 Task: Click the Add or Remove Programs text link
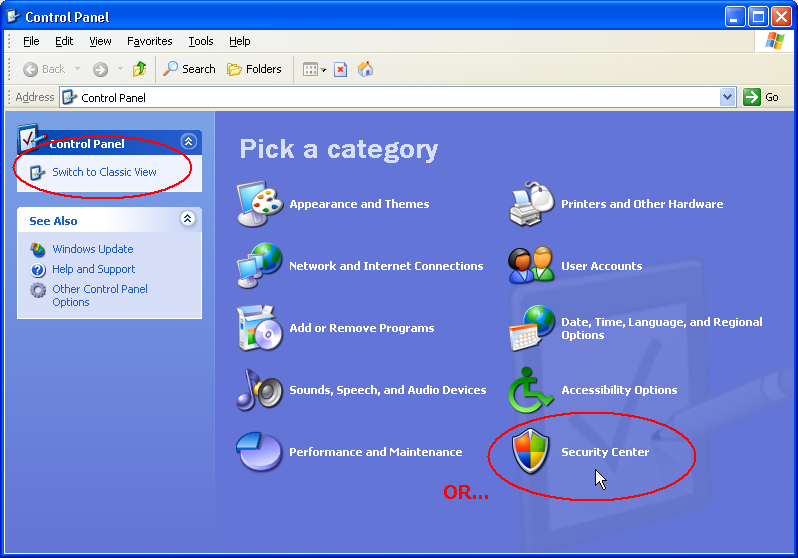coord(362,328)
